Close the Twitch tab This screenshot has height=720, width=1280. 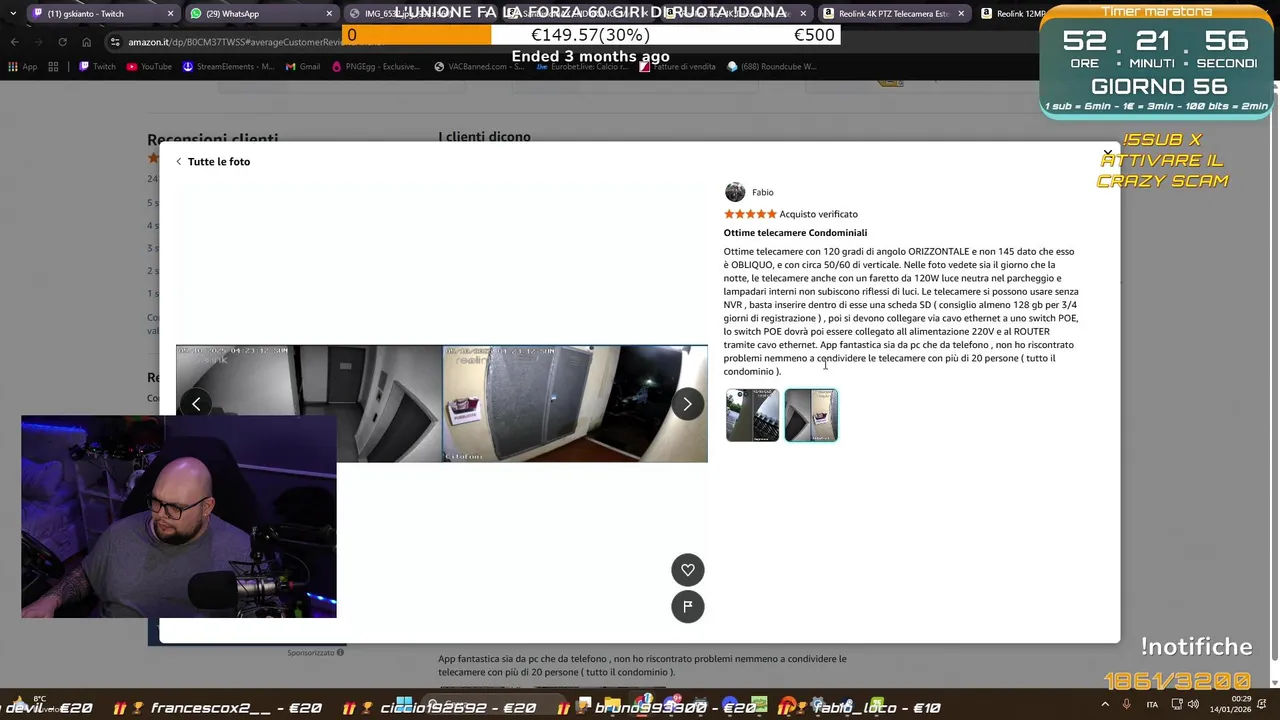[170, 14]
